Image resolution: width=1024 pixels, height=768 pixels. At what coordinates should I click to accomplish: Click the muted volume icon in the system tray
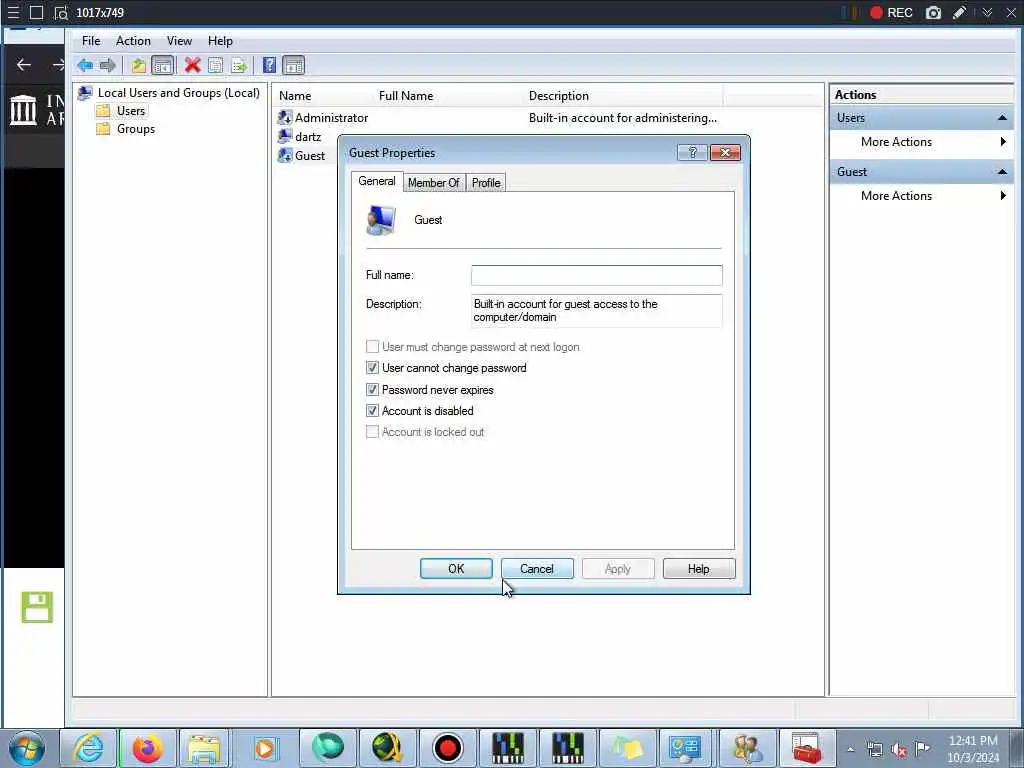(x=899, y=750)
